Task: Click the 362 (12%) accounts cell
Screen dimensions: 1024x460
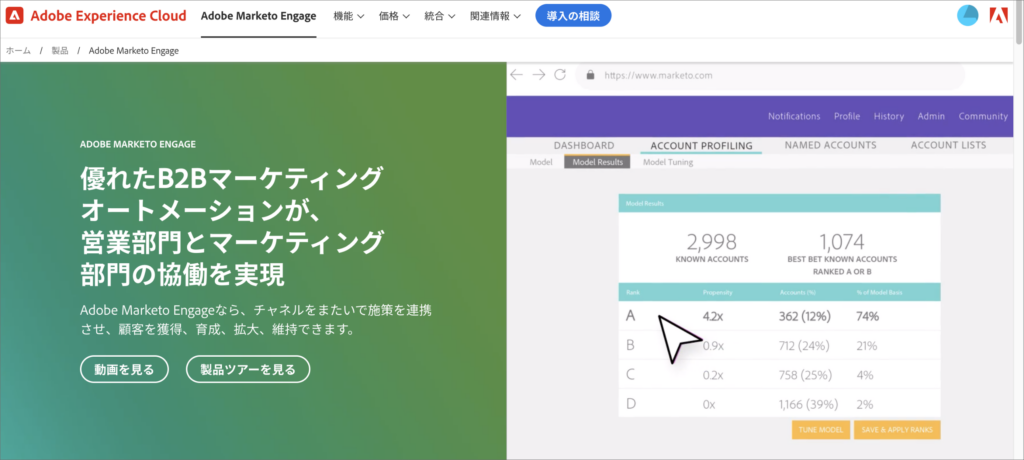Action: pos(805,317)
